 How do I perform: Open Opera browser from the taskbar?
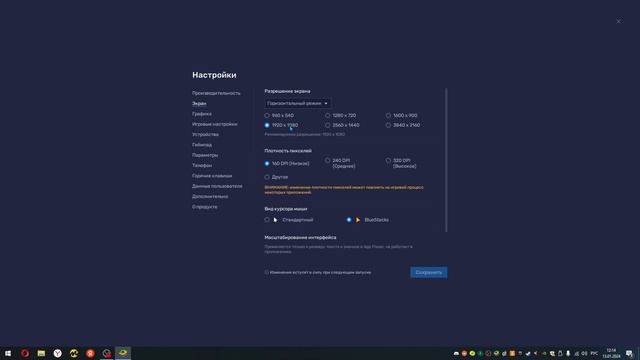(x=25, y=353)
